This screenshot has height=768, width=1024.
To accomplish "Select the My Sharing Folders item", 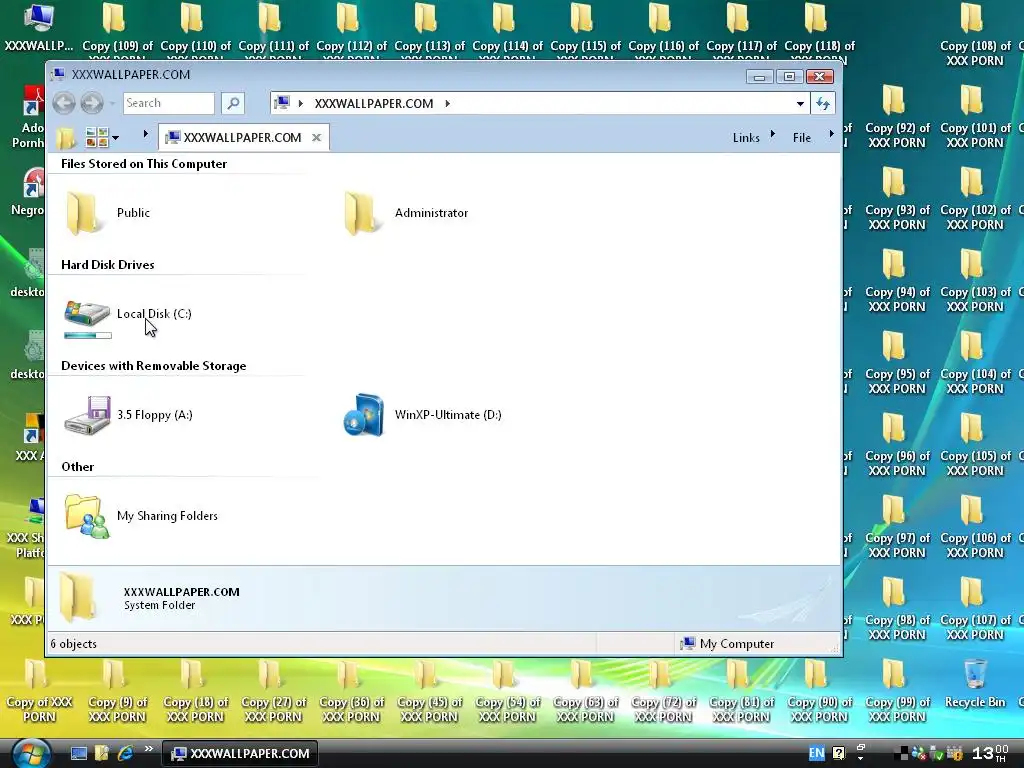I will pyautogui.click(x=141, y=516).
